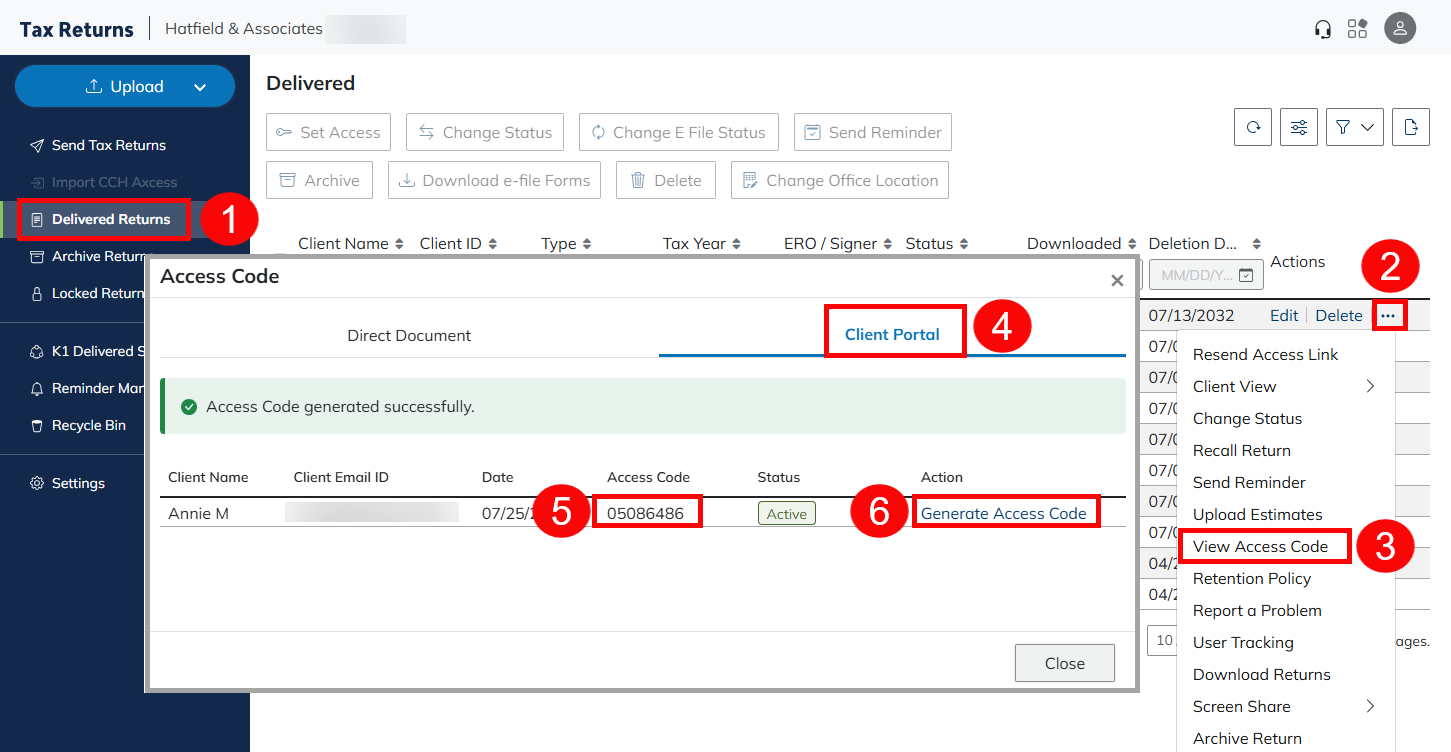Select the Client Portal tab
Viewport: 1451px width, 752px height.
[892, 335]
